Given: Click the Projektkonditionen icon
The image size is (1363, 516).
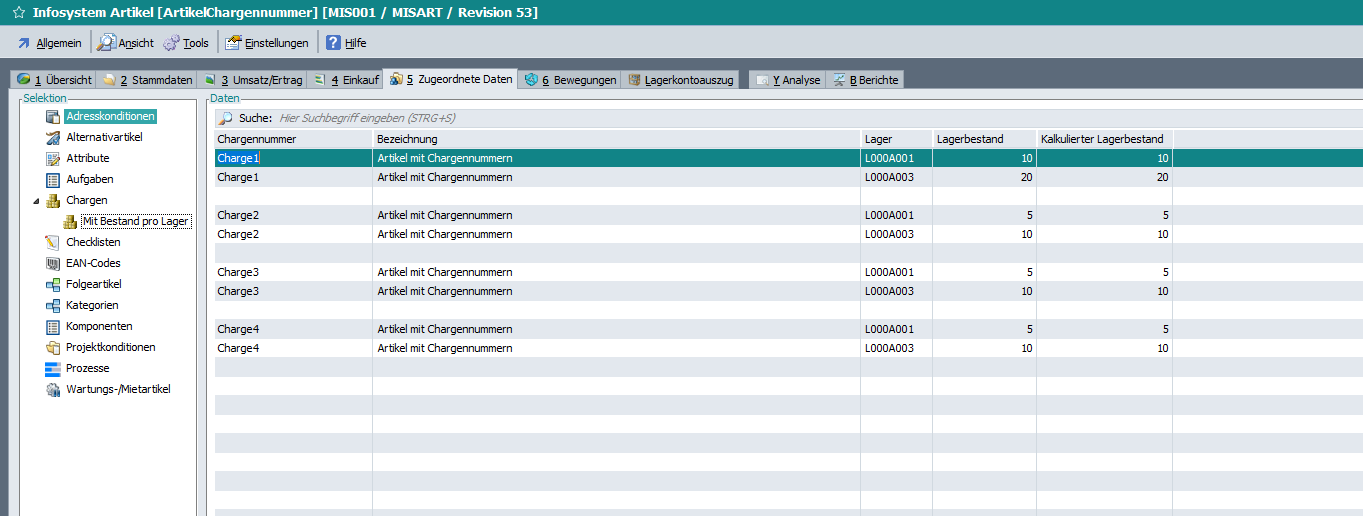Looking at the screenshot, I should click(53, 348).
